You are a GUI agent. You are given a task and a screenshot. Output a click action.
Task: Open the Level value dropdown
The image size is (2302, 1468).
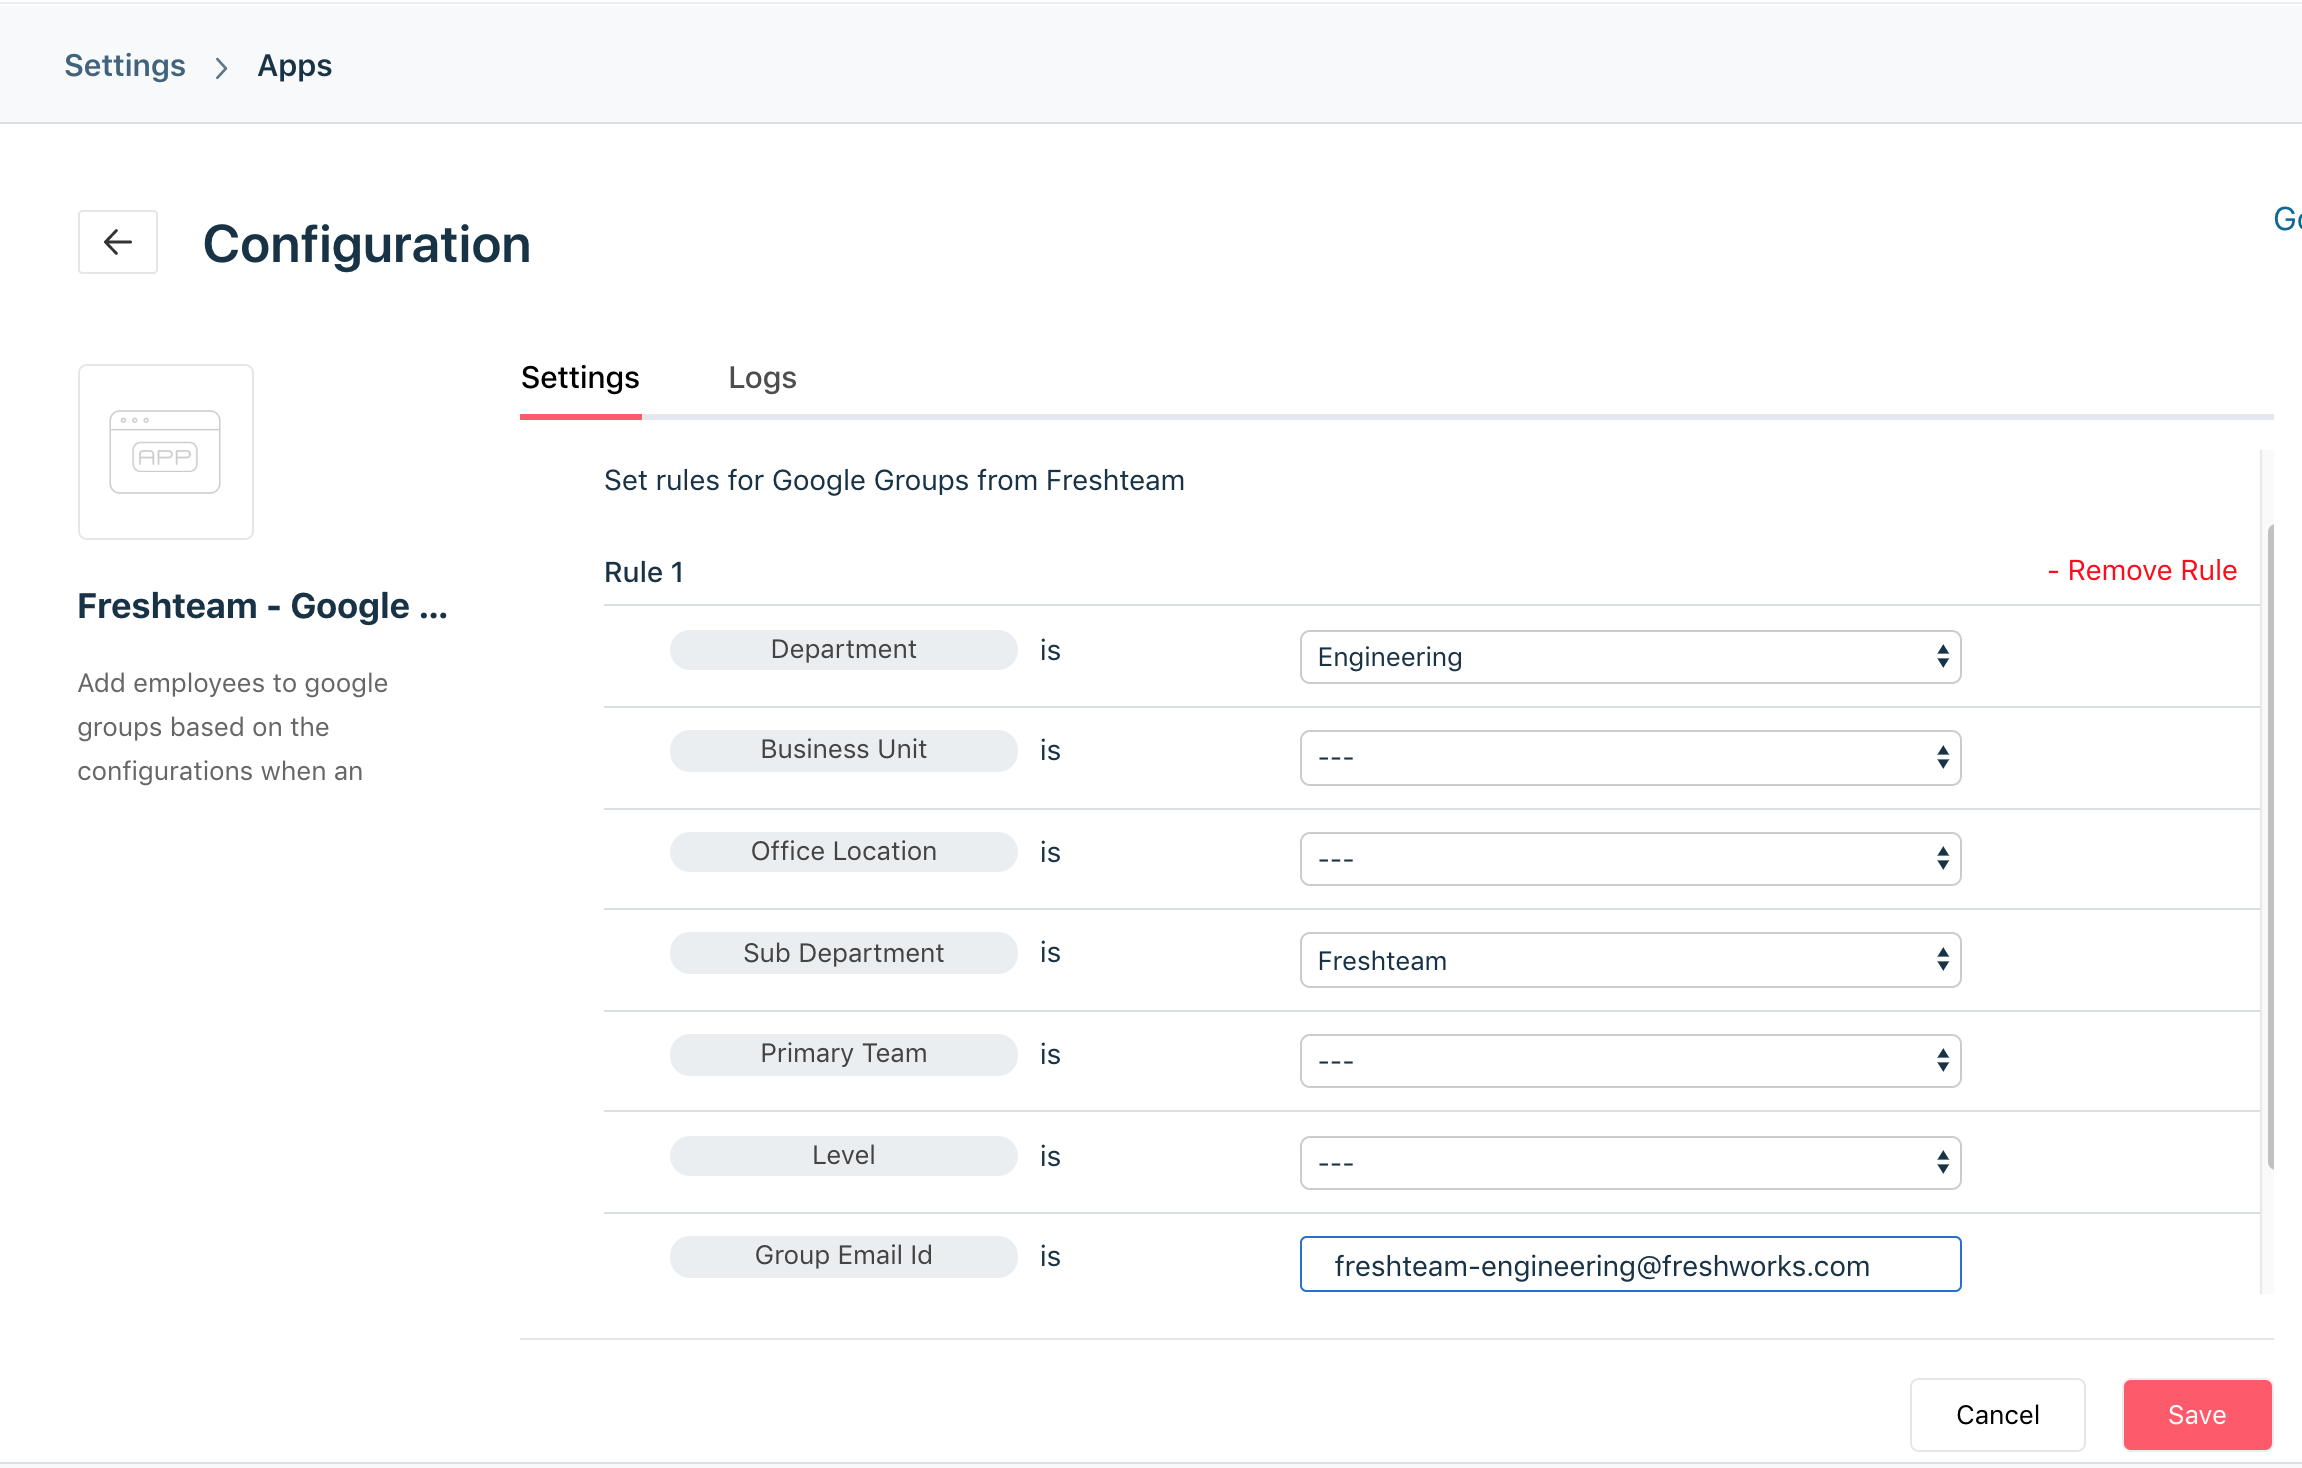(x=1630, y=1163)
